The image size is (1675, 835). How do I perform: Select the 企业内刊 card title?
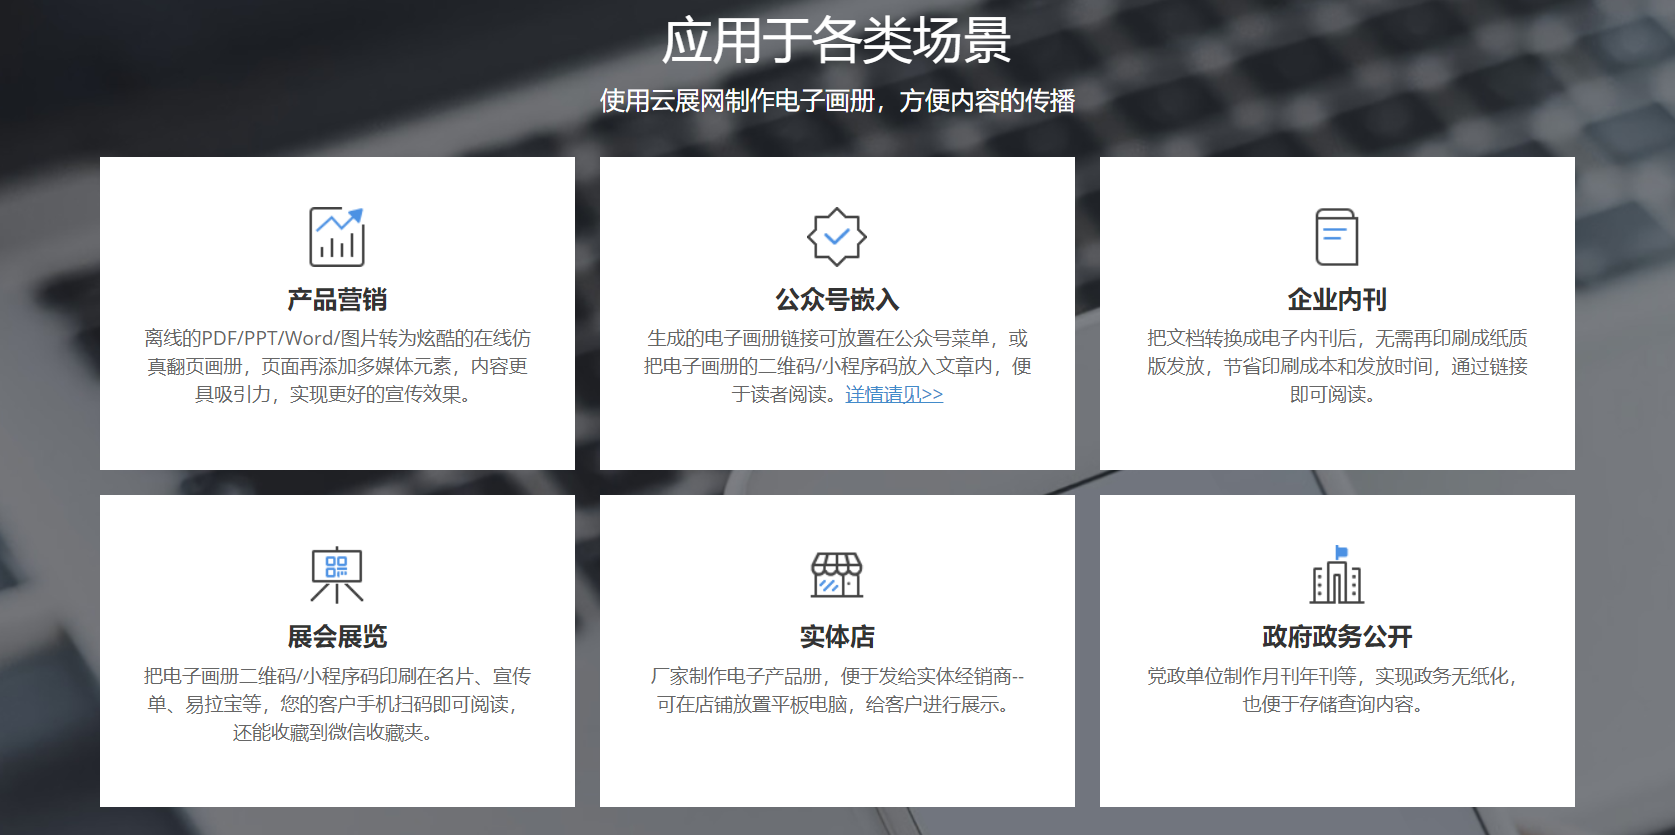tap(1337, 300)
